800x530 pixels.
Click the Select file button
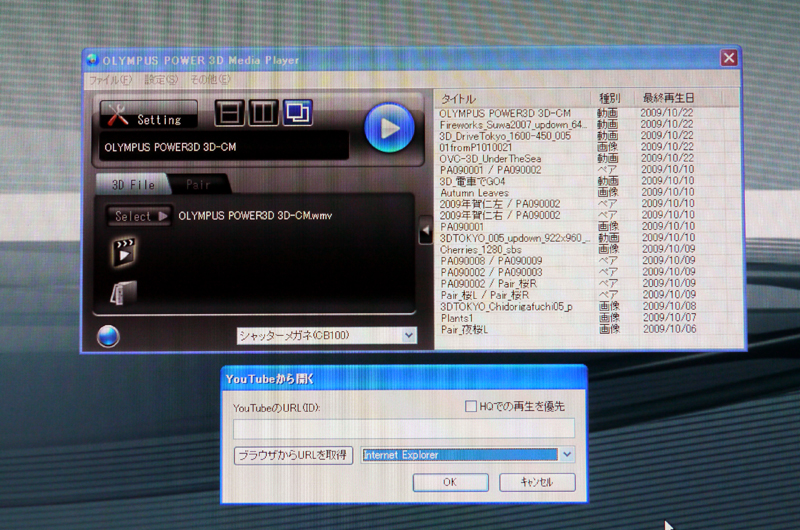coord(139,216)
